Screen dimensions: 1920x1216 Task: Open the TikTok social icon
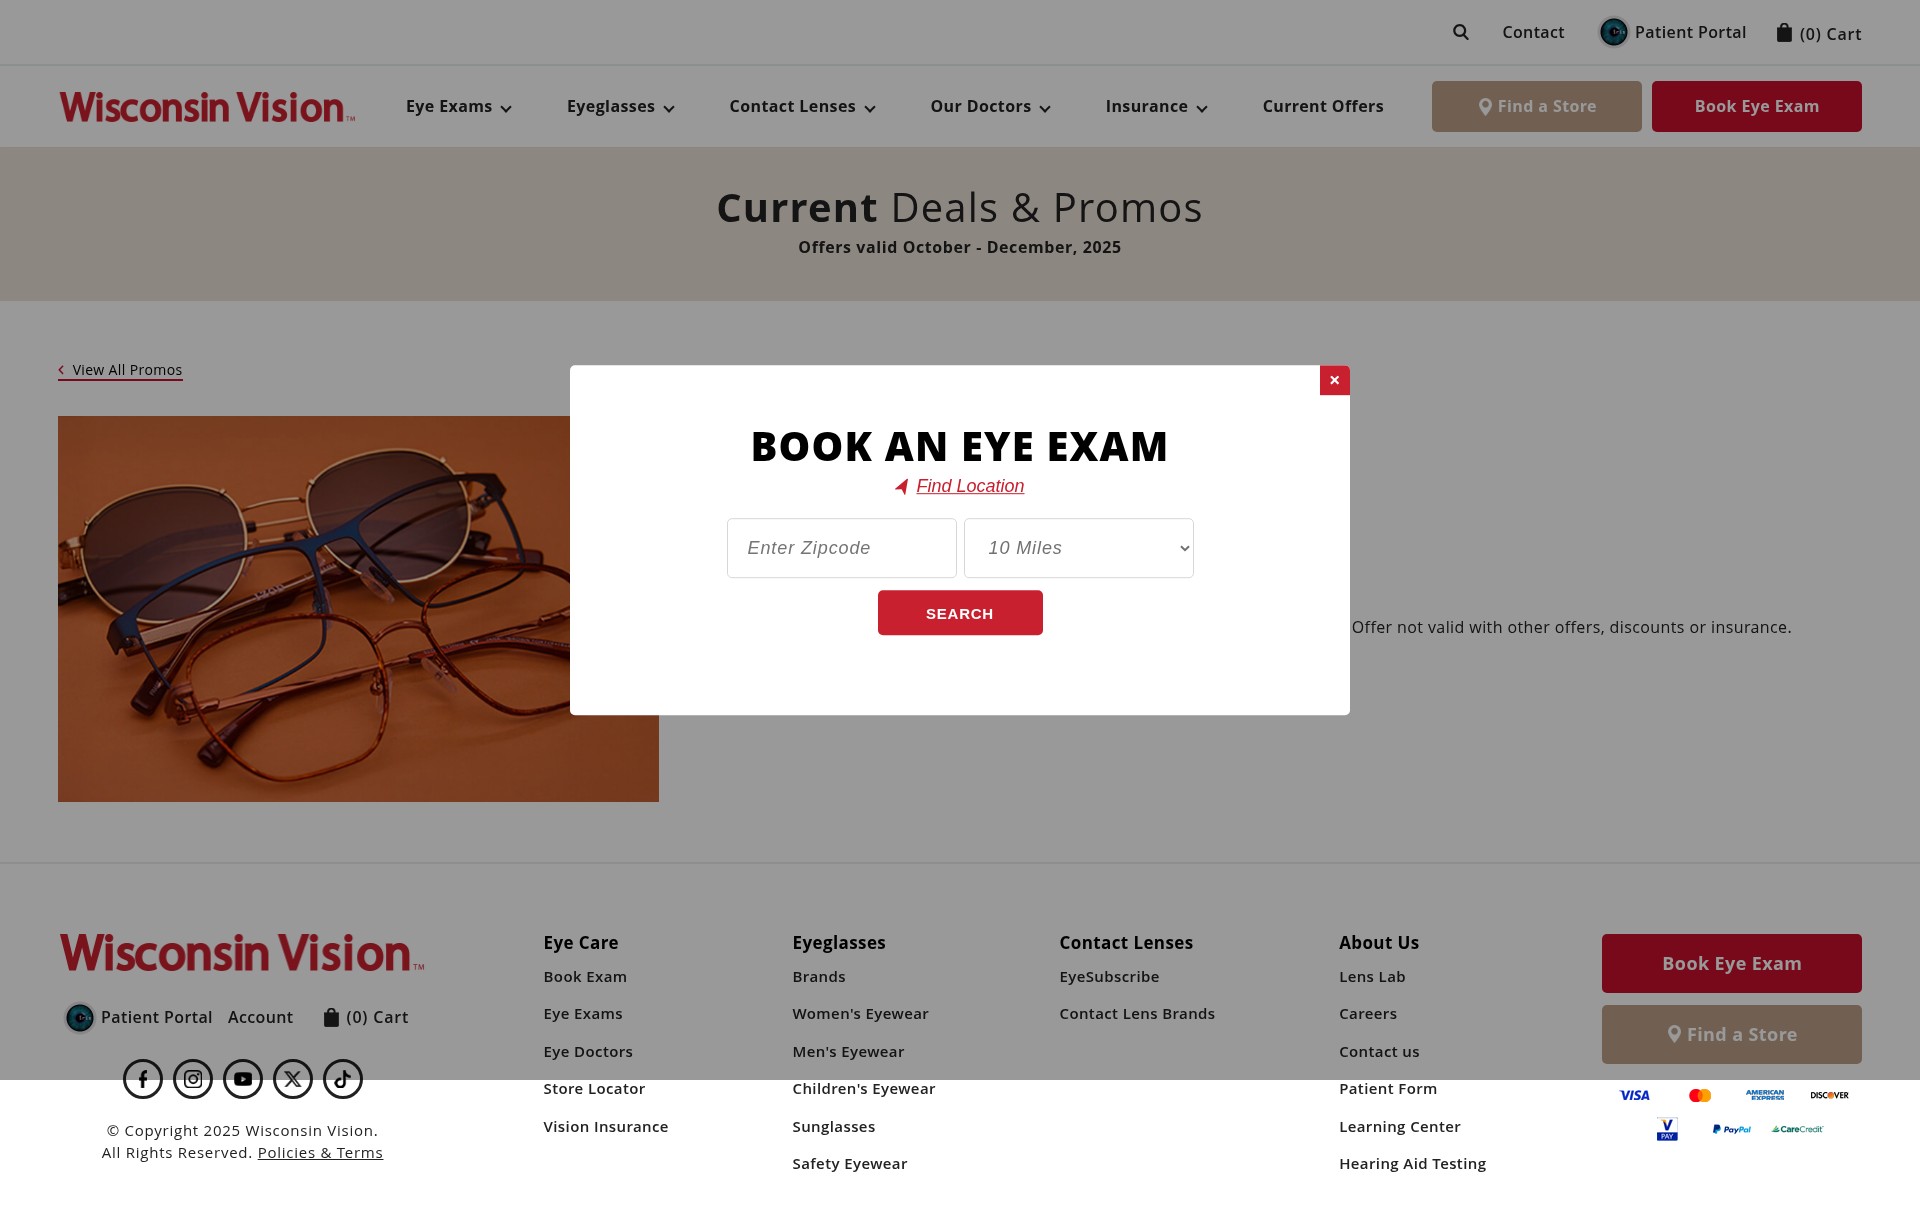pos(343,1079)
